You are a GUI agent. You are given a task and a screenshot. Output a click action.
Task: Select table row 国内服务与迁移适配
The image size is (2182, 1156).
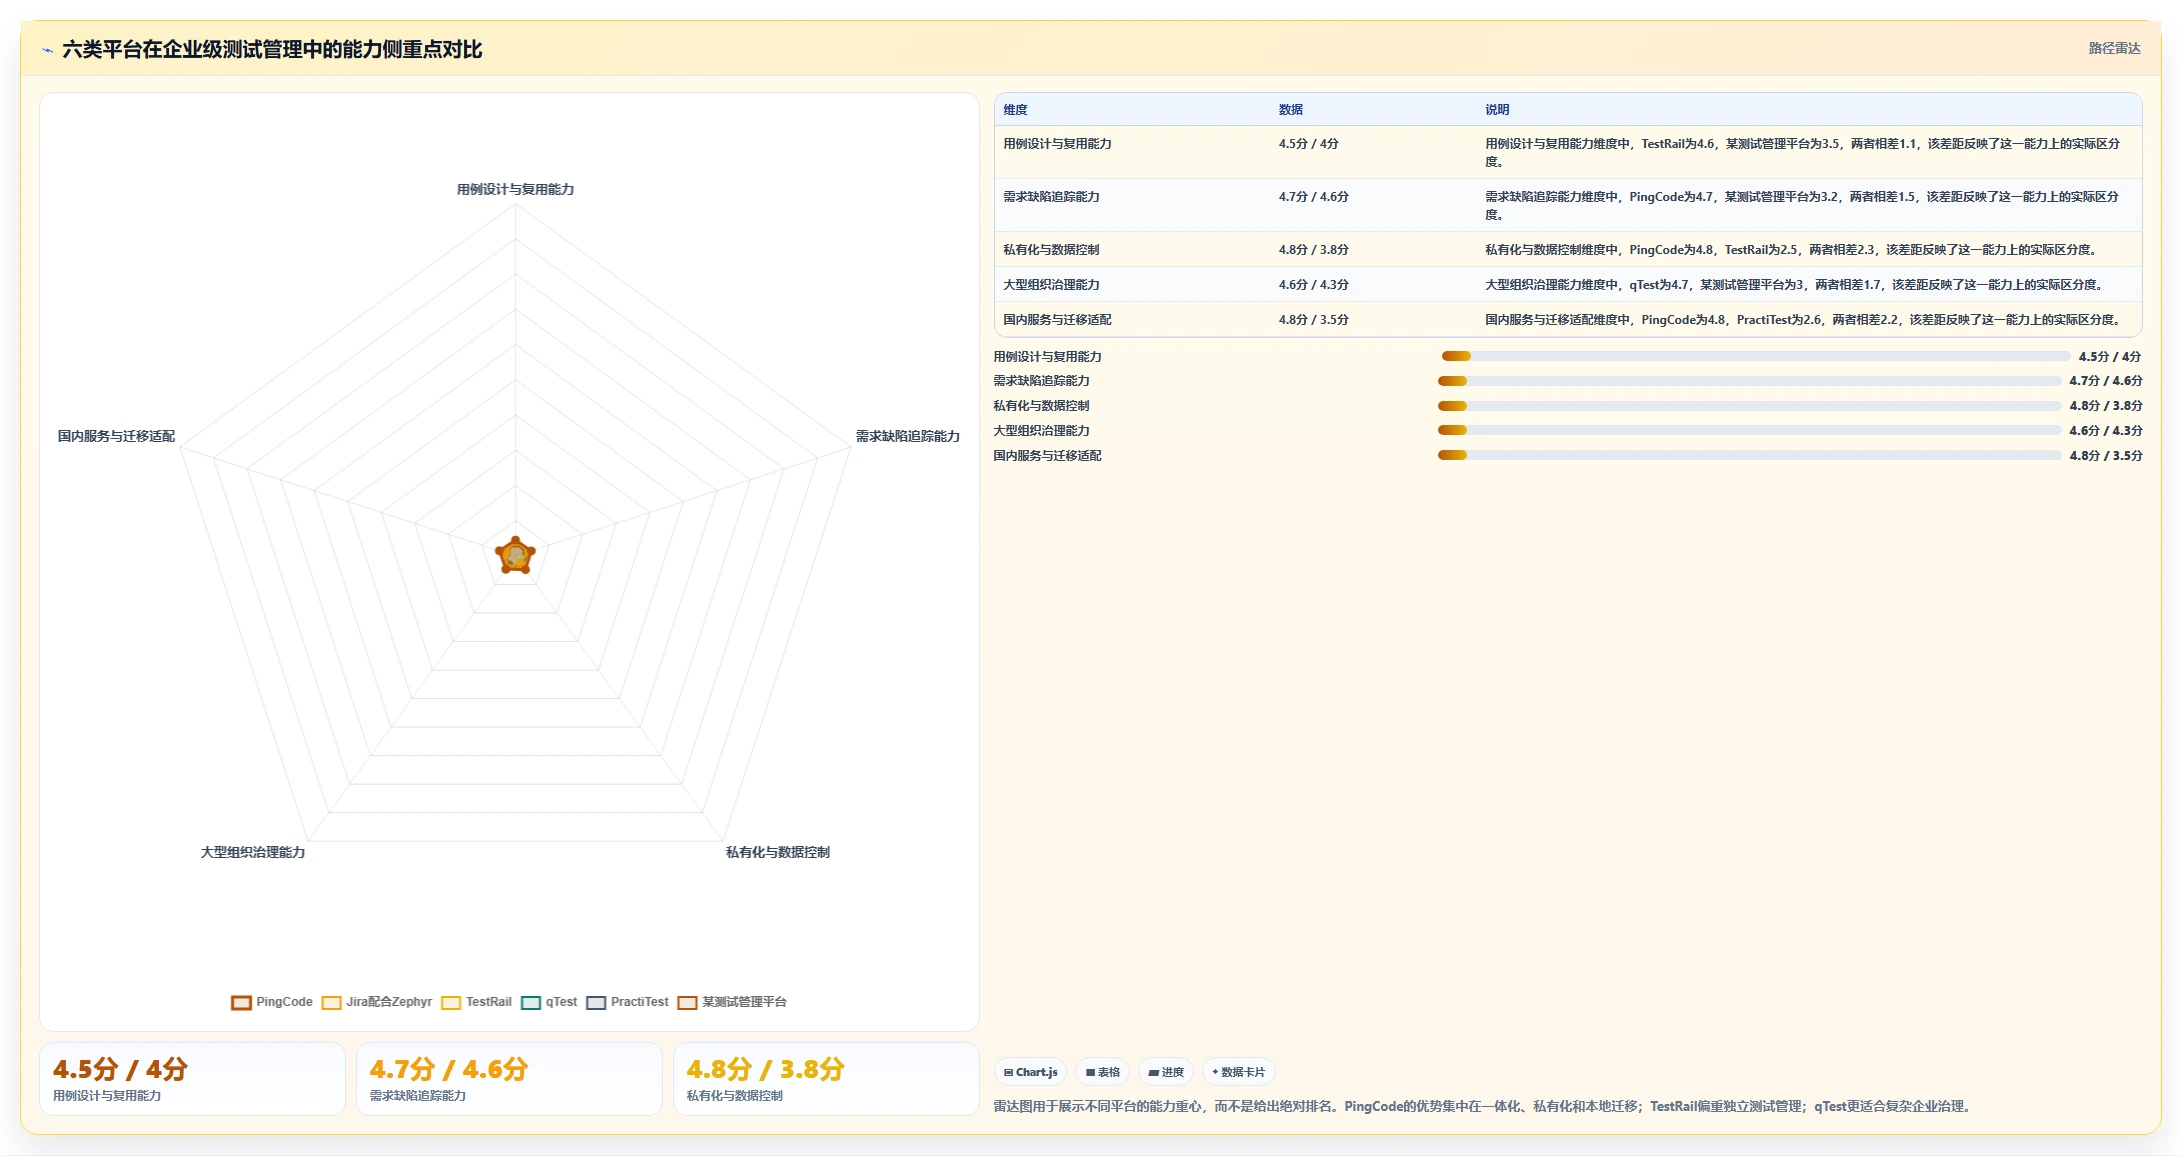pos(1568,320)
